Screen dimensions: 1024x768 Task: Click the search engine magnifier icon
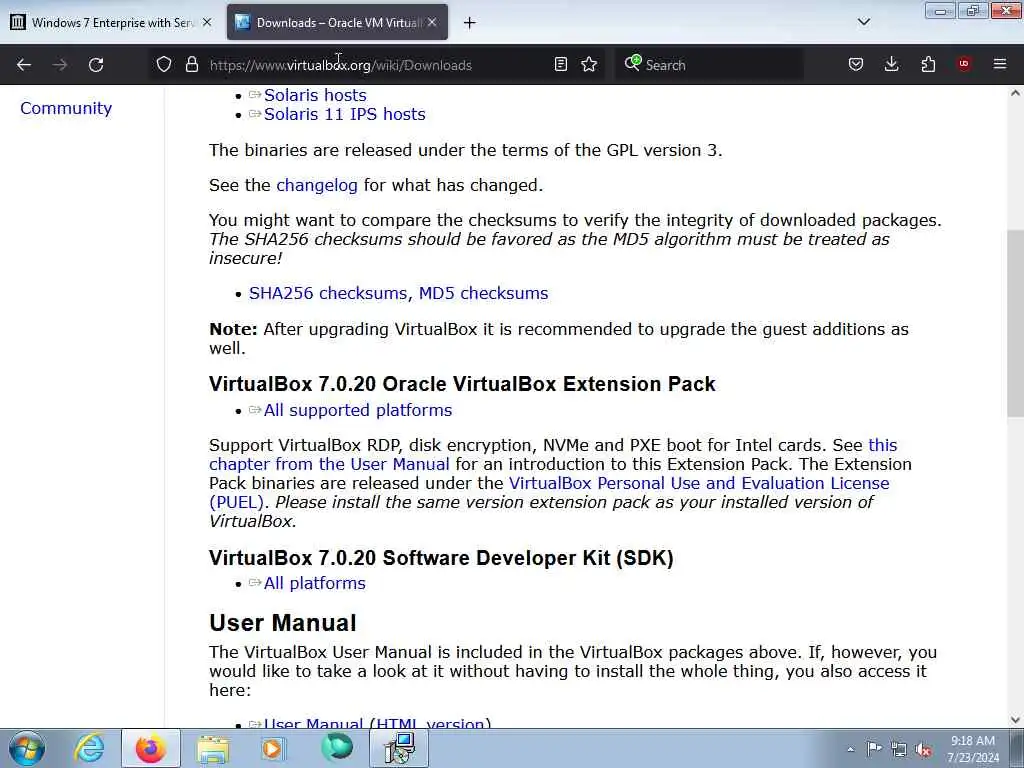pyautogui.click(x=632, y=63)
